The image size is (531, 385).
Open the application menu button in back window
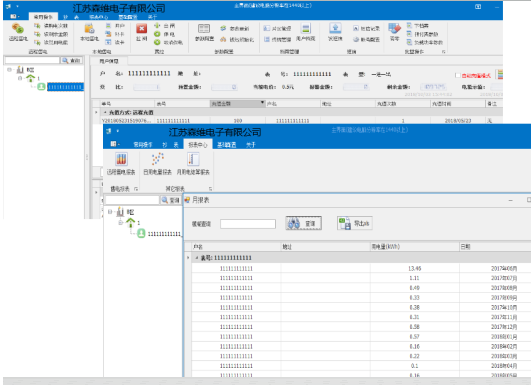14,16
